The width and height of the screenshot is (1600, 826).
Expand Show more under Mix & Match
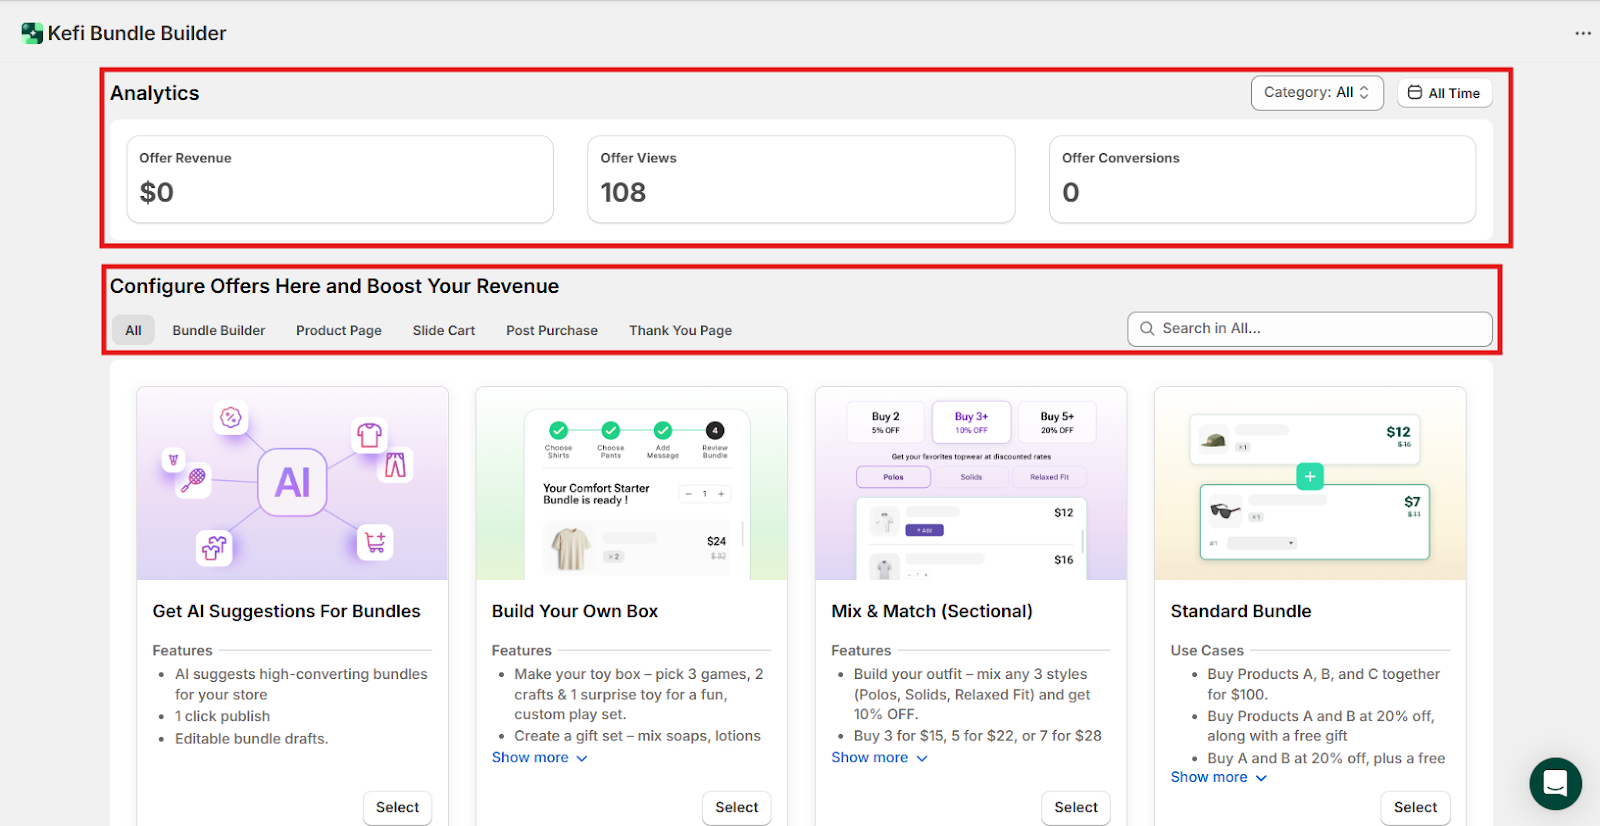(x=879, y=758)
